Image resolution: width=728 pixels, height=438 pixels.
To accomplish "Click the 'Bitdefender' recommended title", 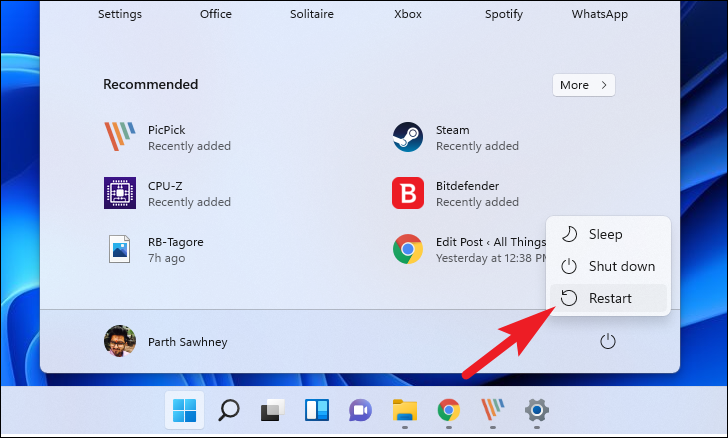I will [x=467, y=186].
